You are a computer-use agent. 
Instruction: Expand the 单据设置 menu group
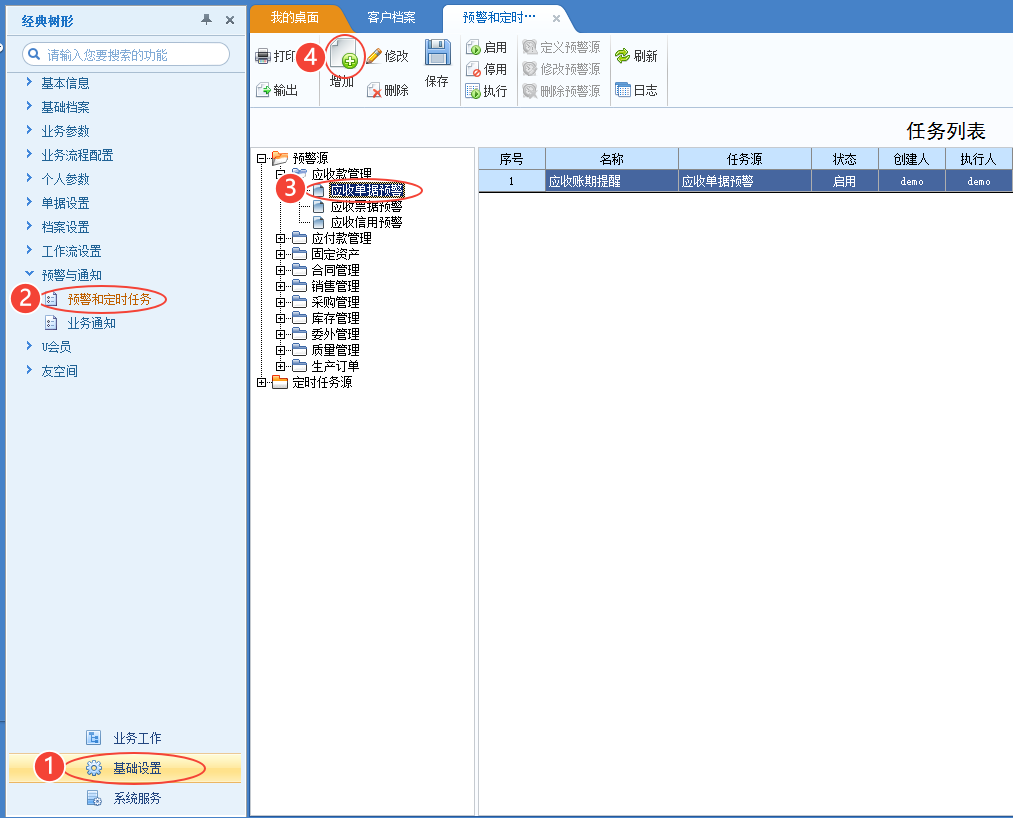pyautogui.click(x=29, y=202)
